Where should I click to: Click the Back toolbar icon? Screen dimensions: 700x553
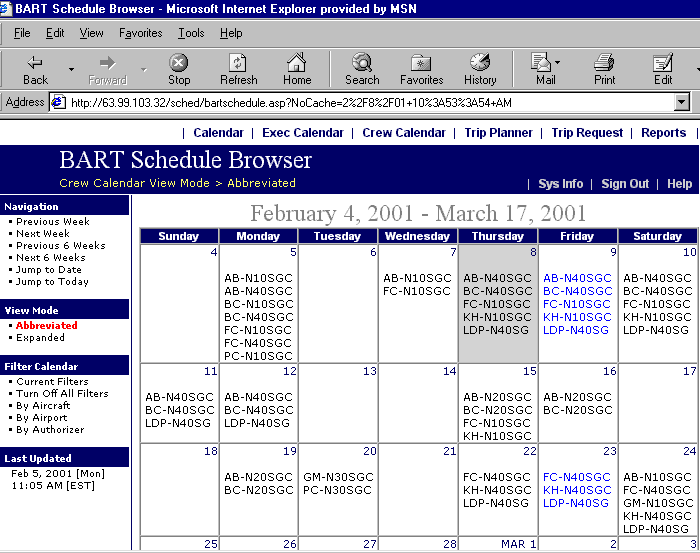[35, 69]
